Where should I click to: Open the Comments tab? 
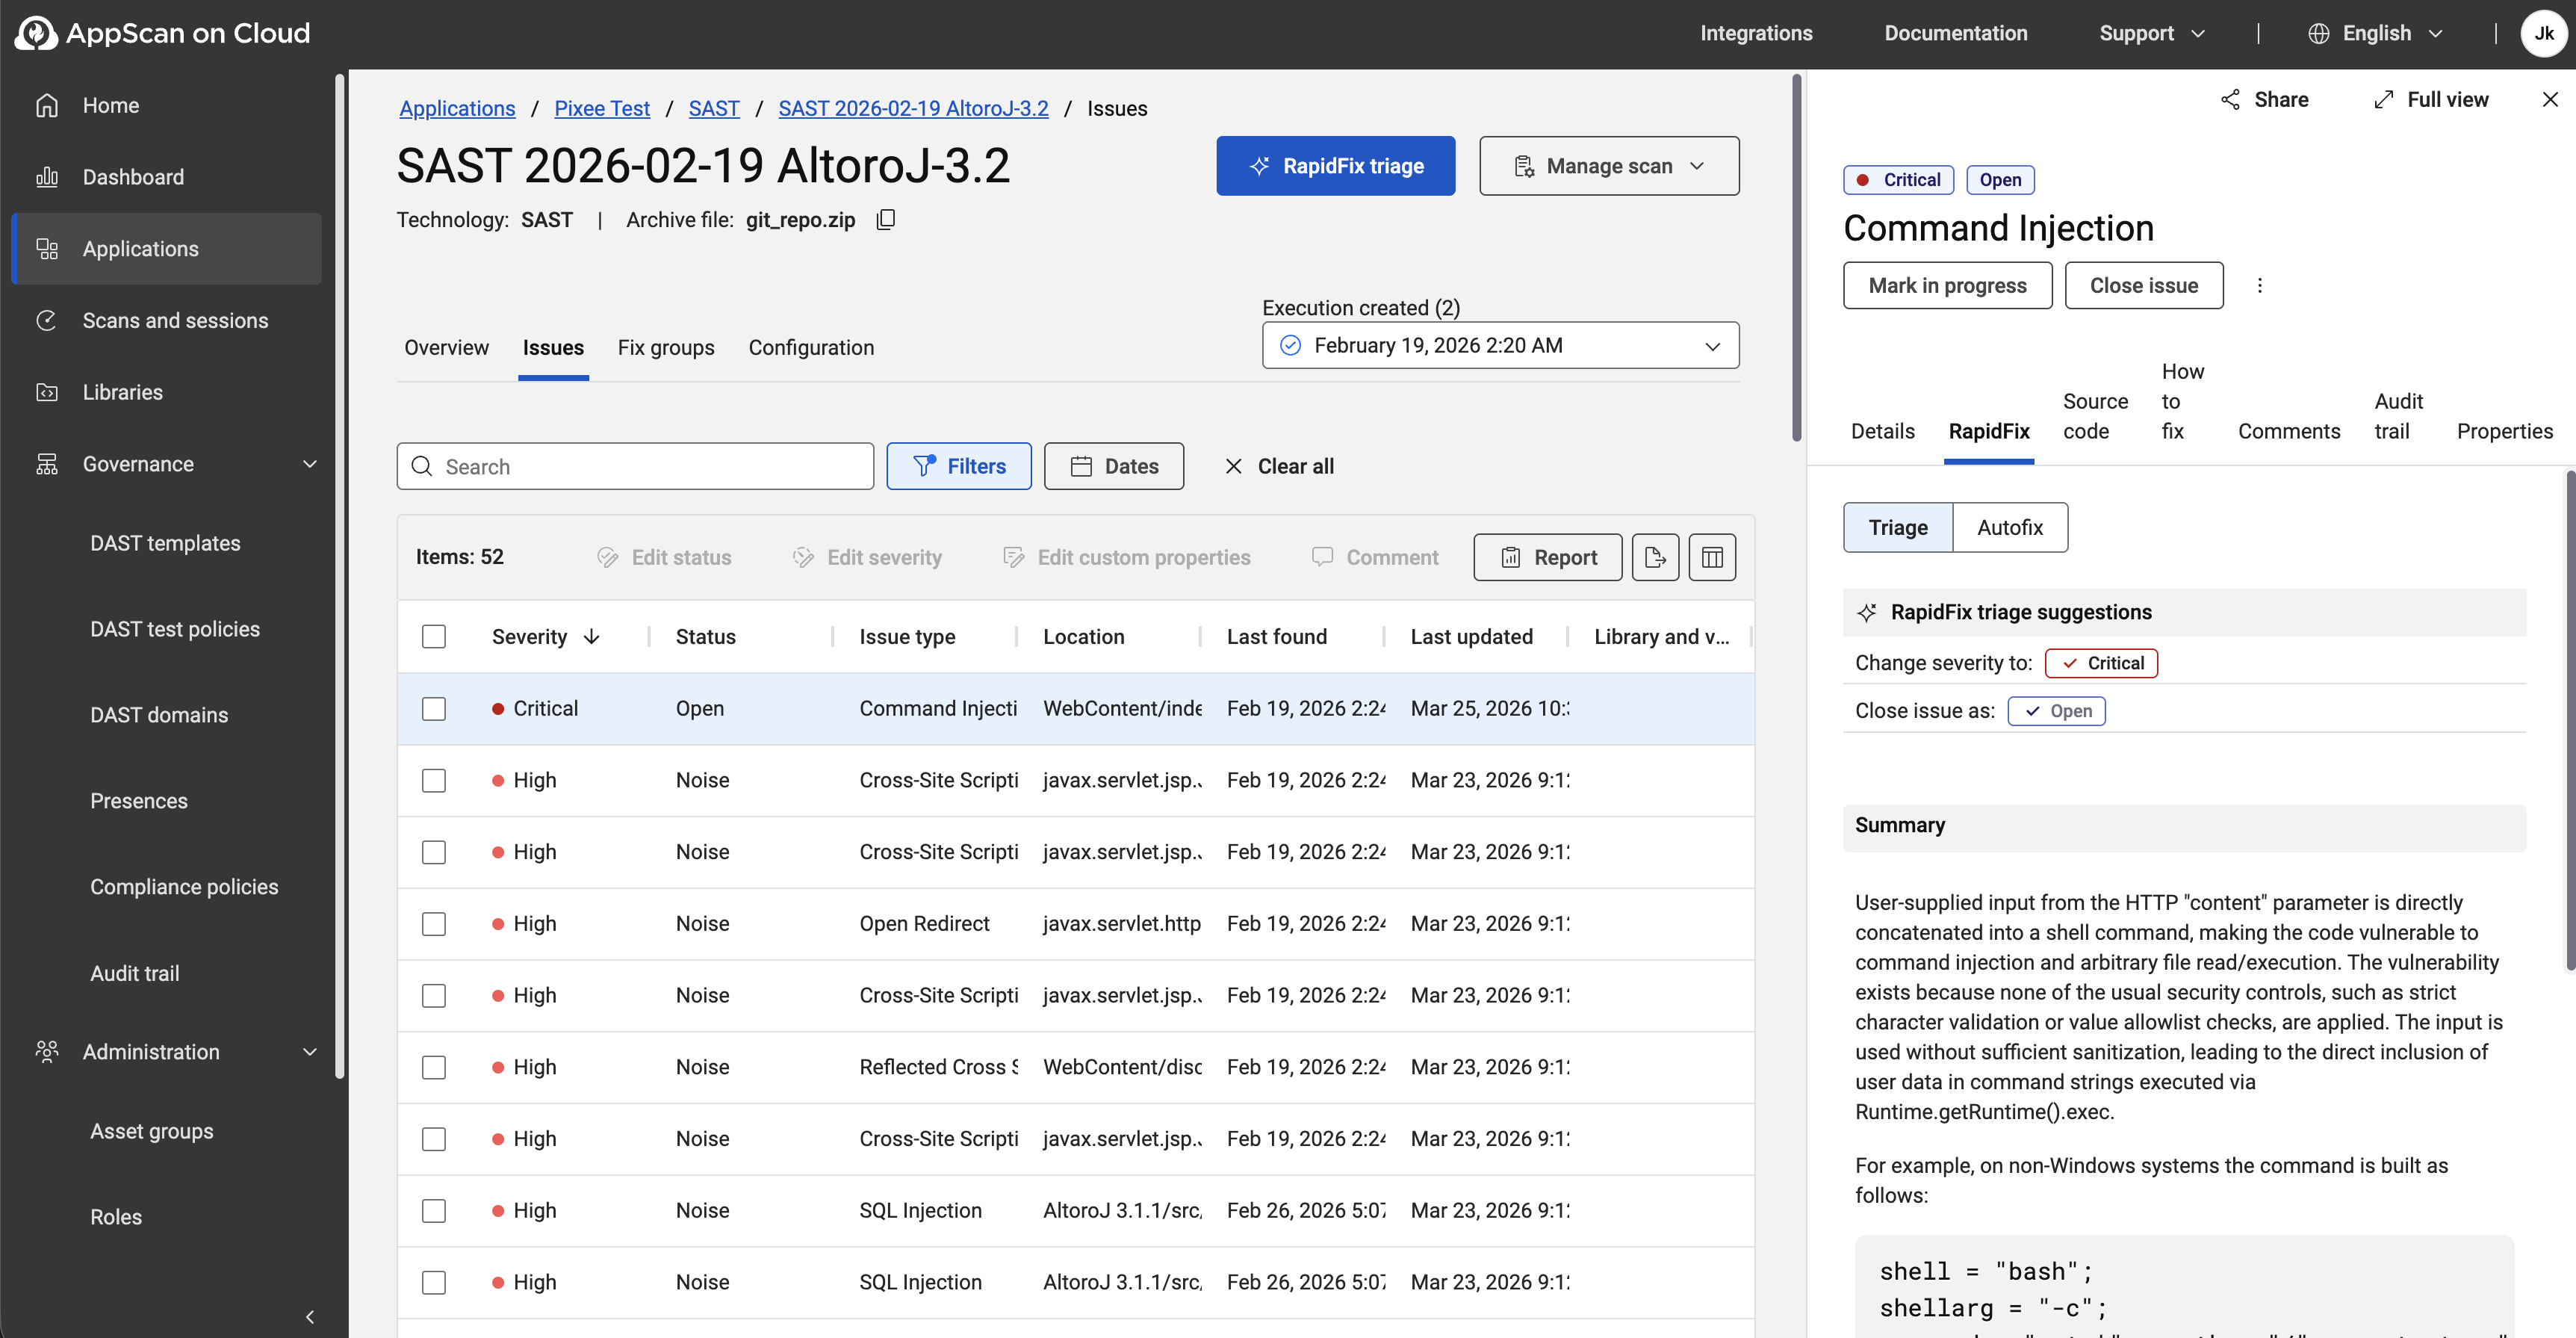coord(2288,431)
